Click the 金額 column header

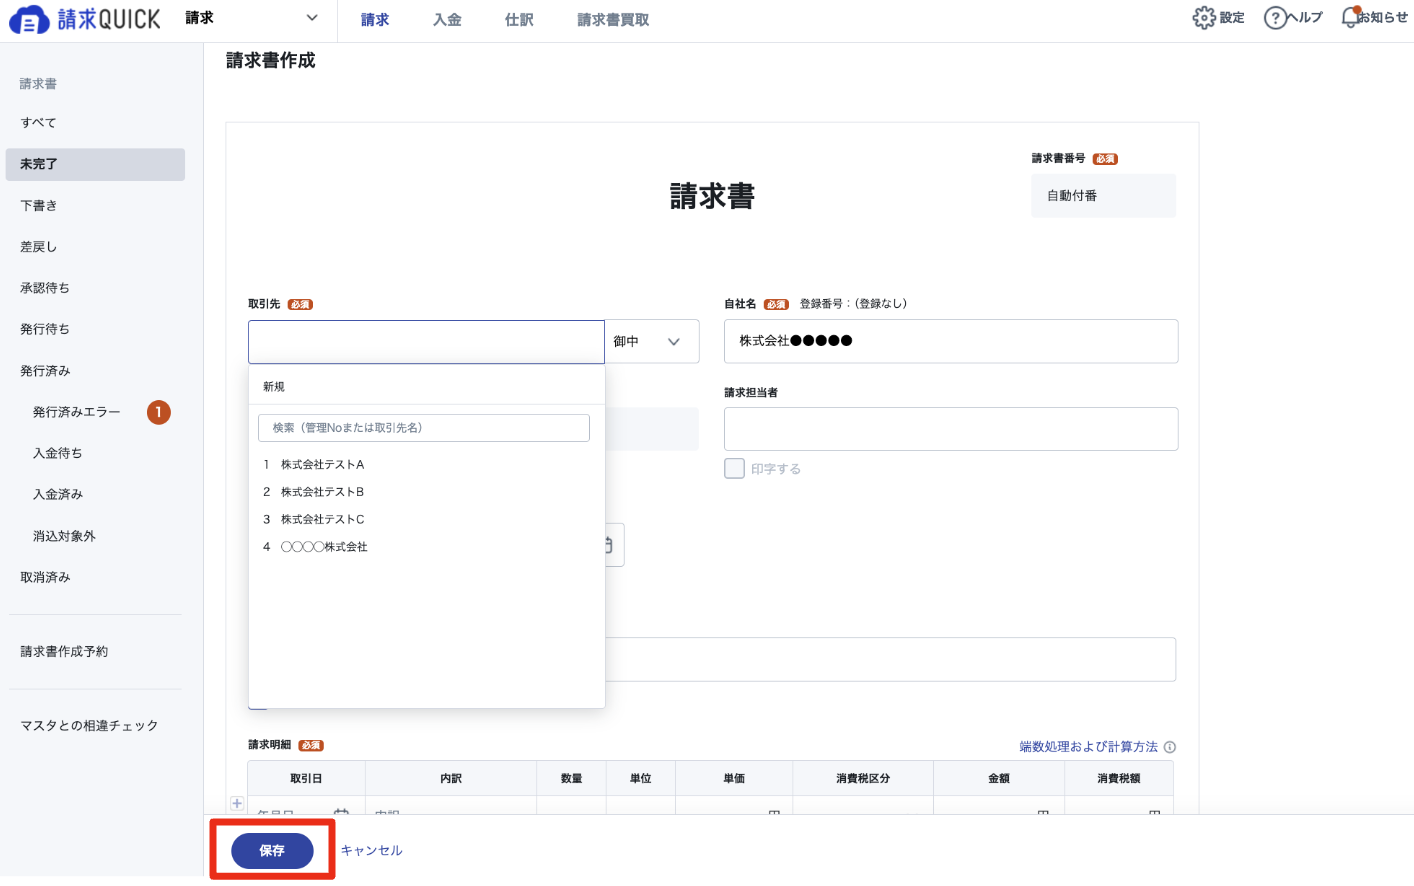(999, 778)
